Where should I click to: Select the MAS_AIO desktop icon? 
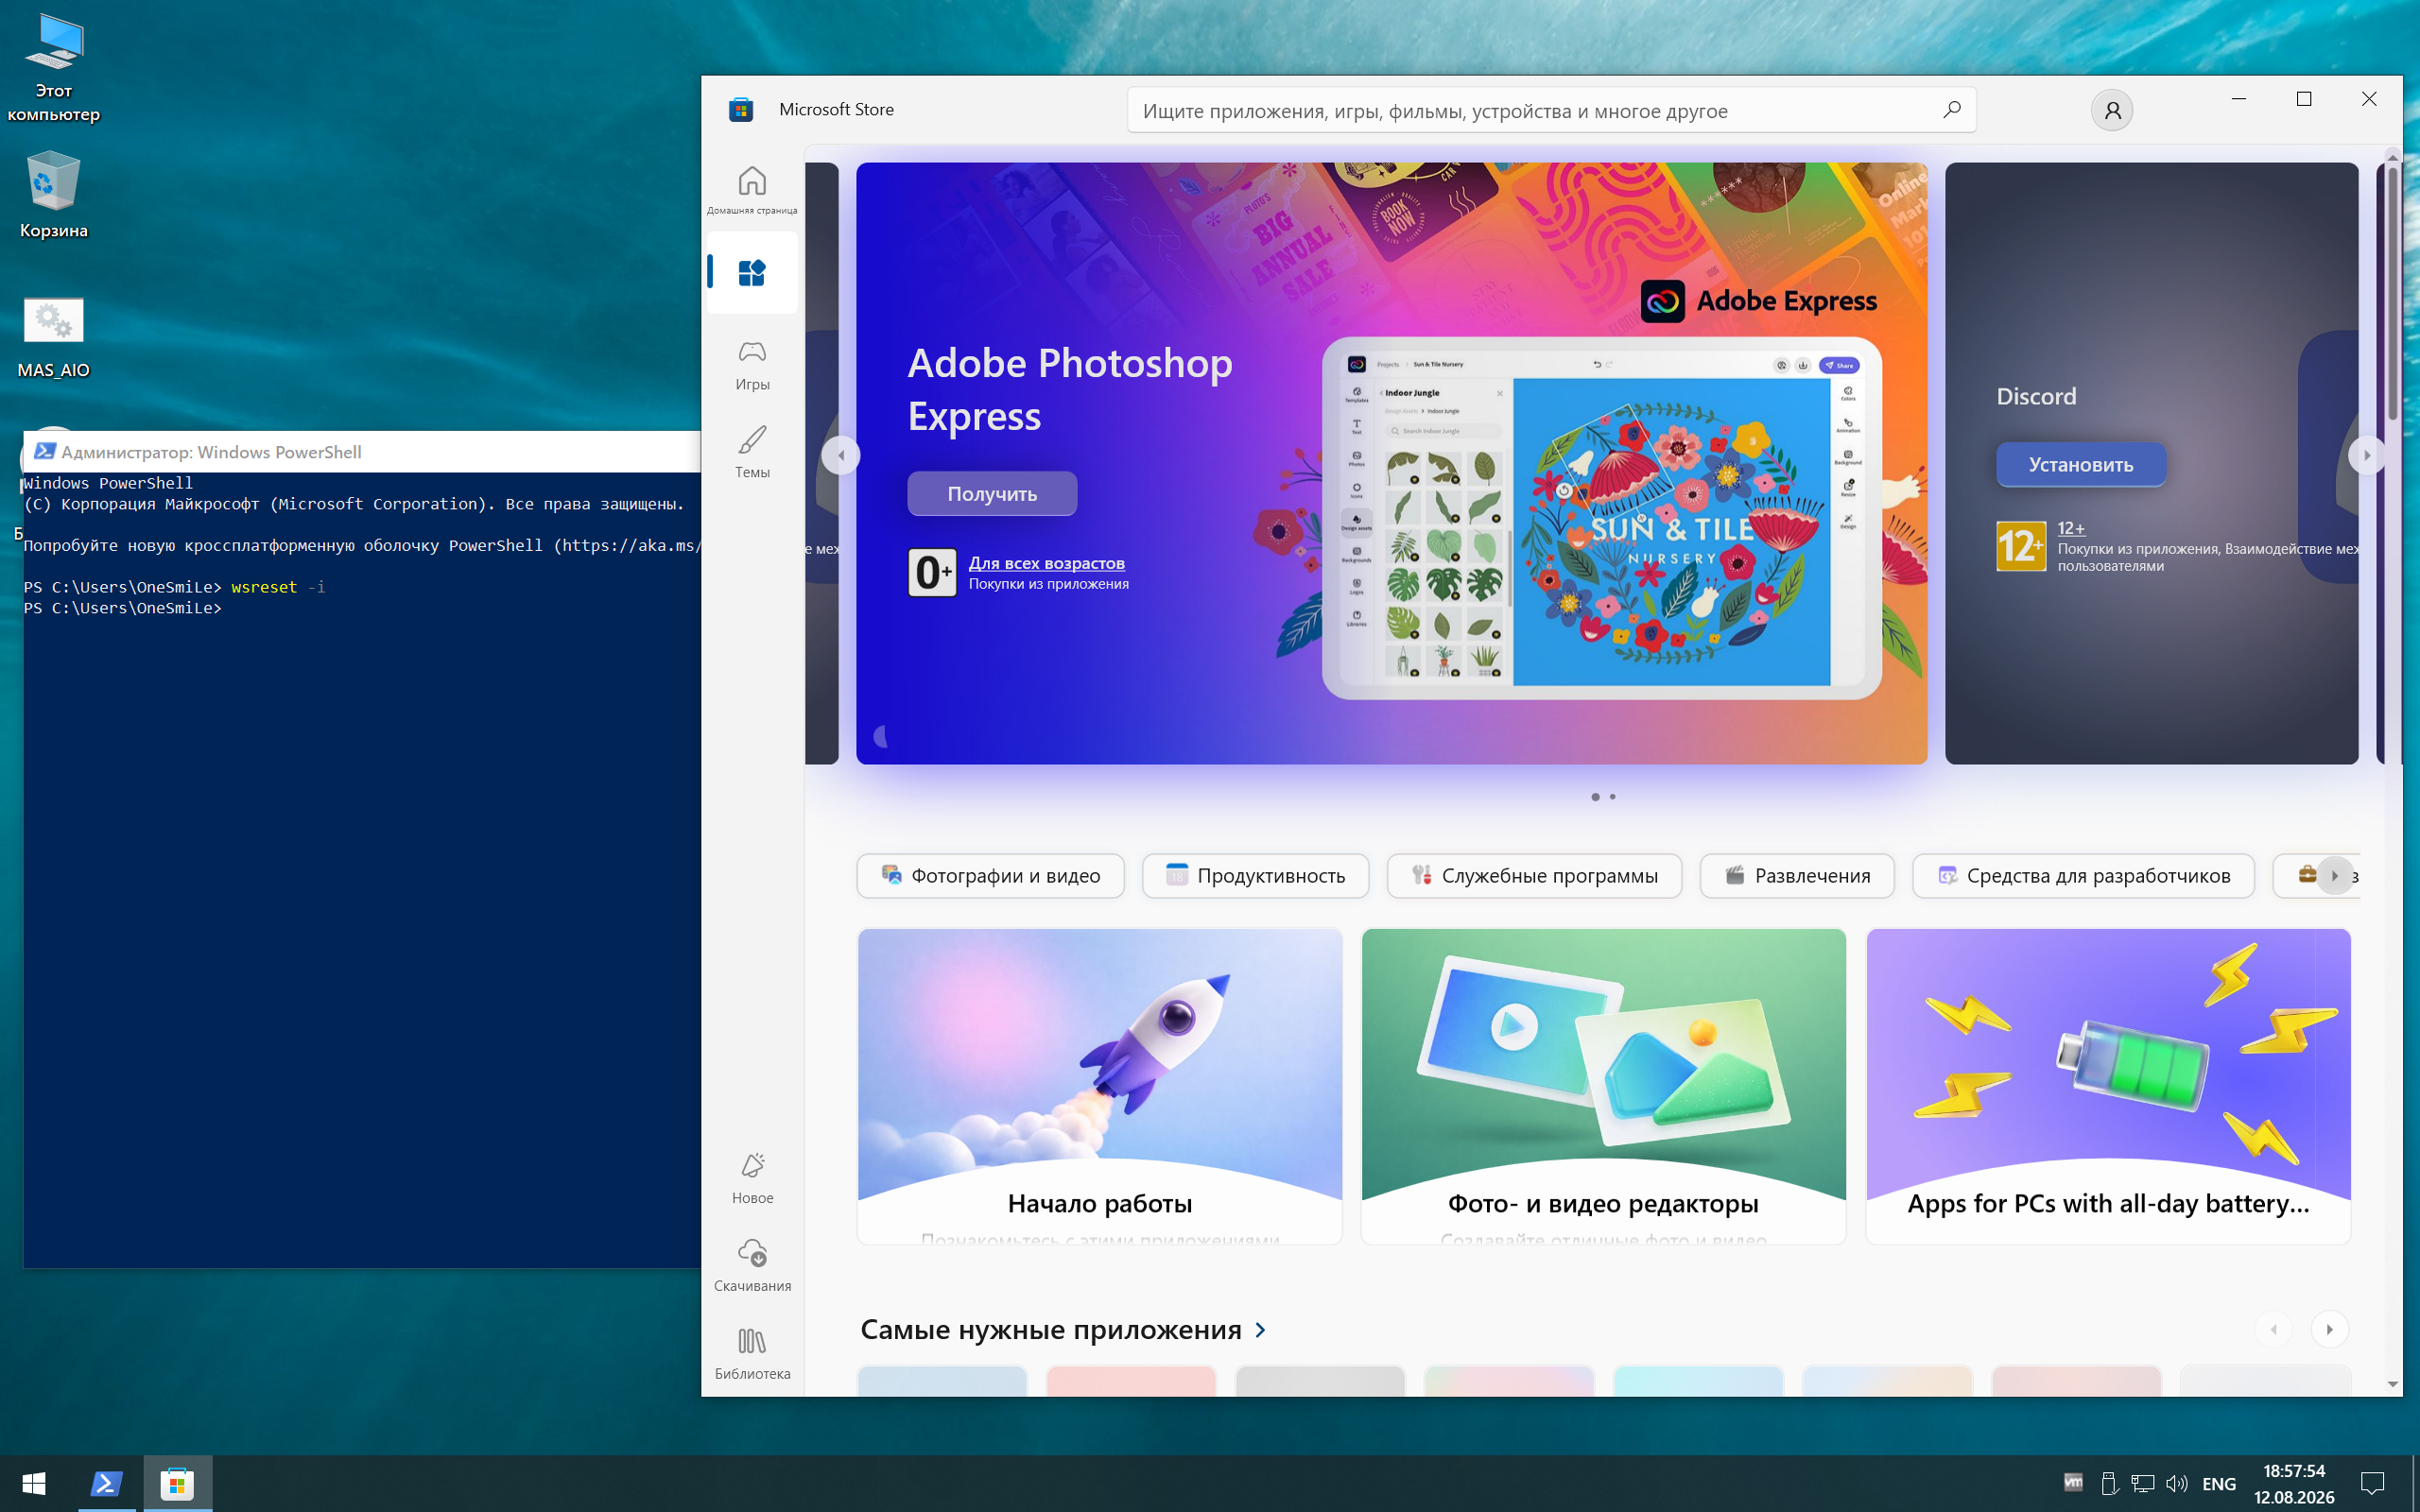tap(54, 337)
